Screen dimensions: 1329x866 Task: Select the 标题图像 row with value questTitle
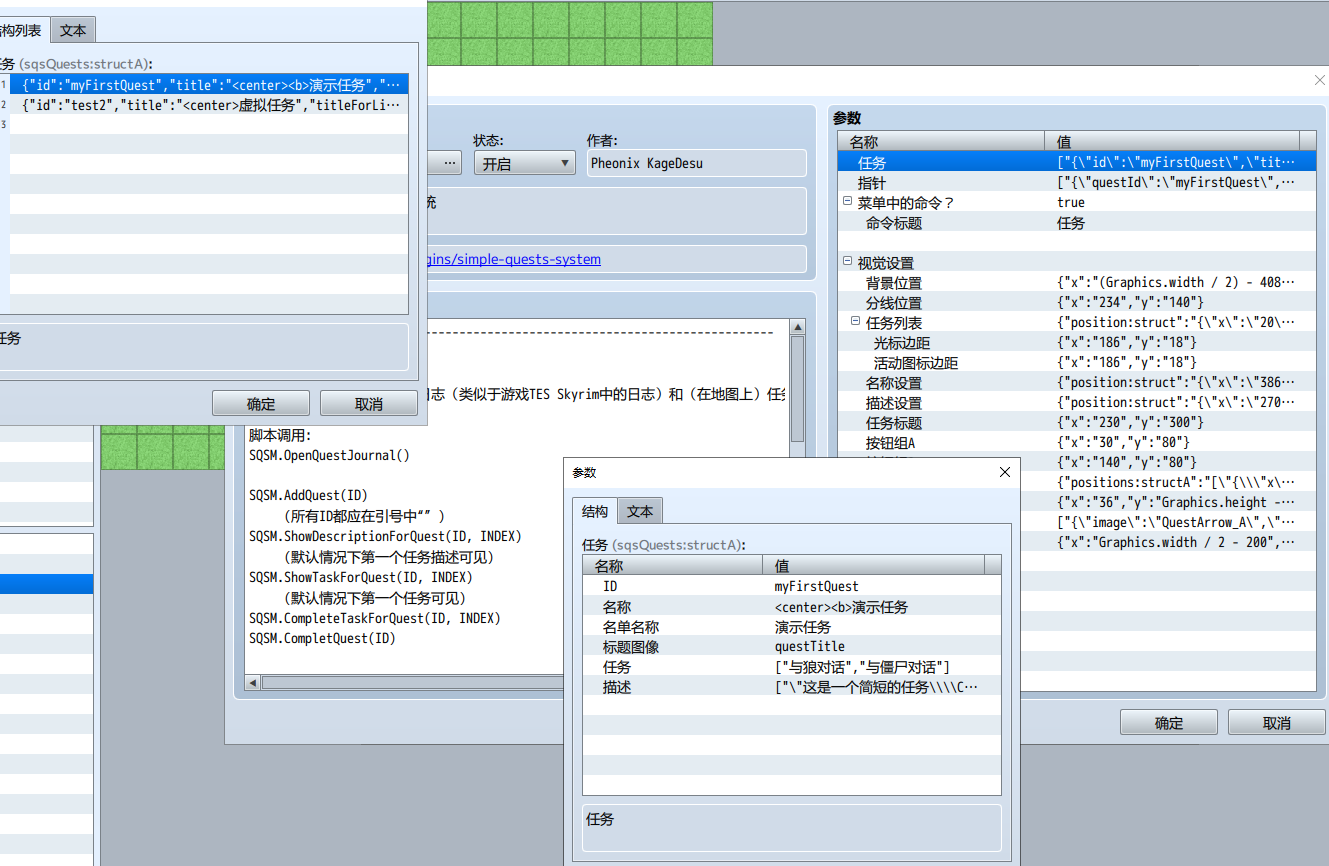(792, 646)
